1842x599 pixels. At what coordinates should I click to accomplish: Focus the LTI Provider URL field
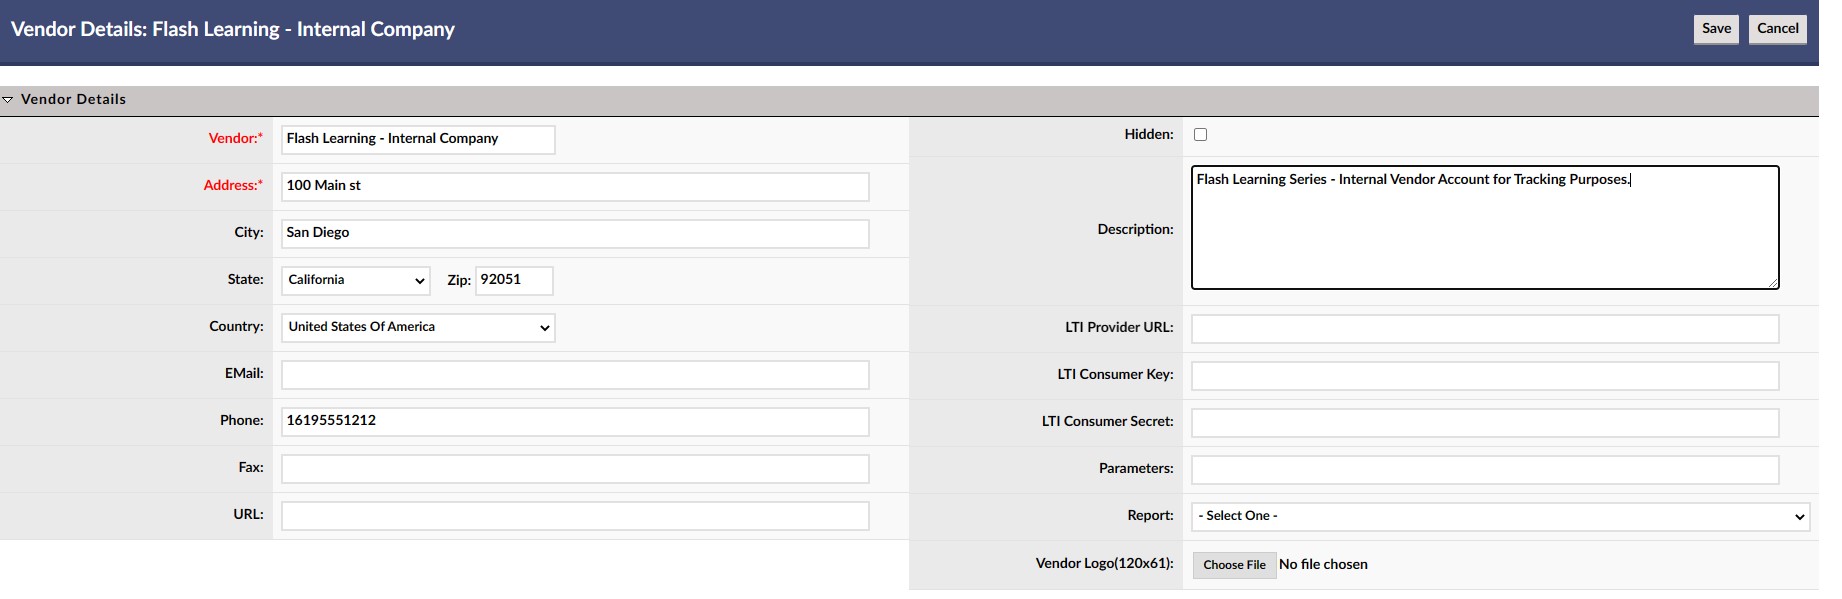click(1485, 328)
